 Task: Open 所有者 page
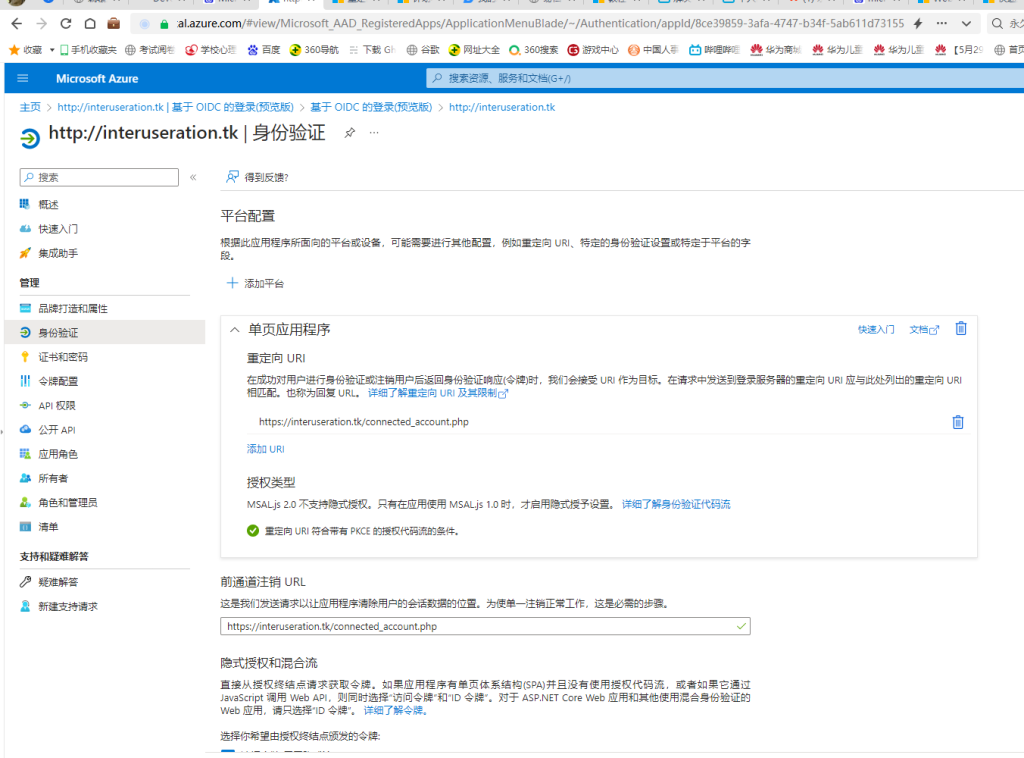point(53,478)
